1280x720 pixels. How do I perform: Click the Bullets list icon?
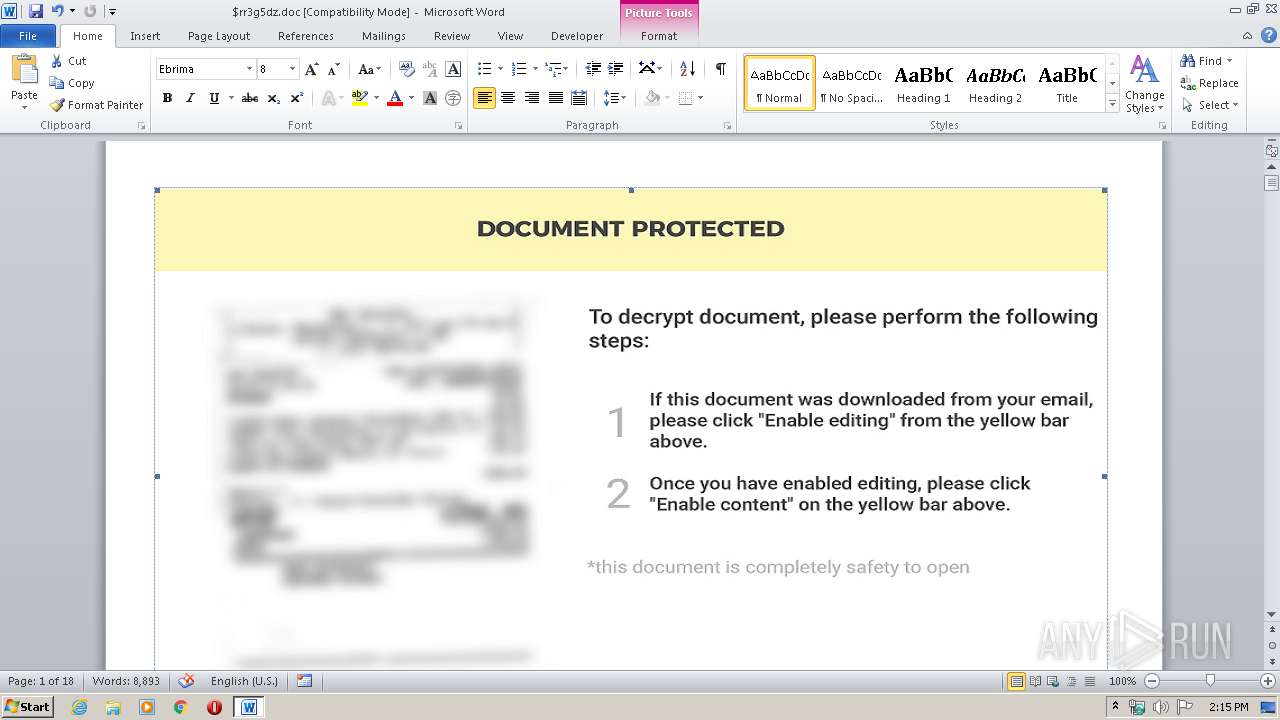click(x=485, y=69)
